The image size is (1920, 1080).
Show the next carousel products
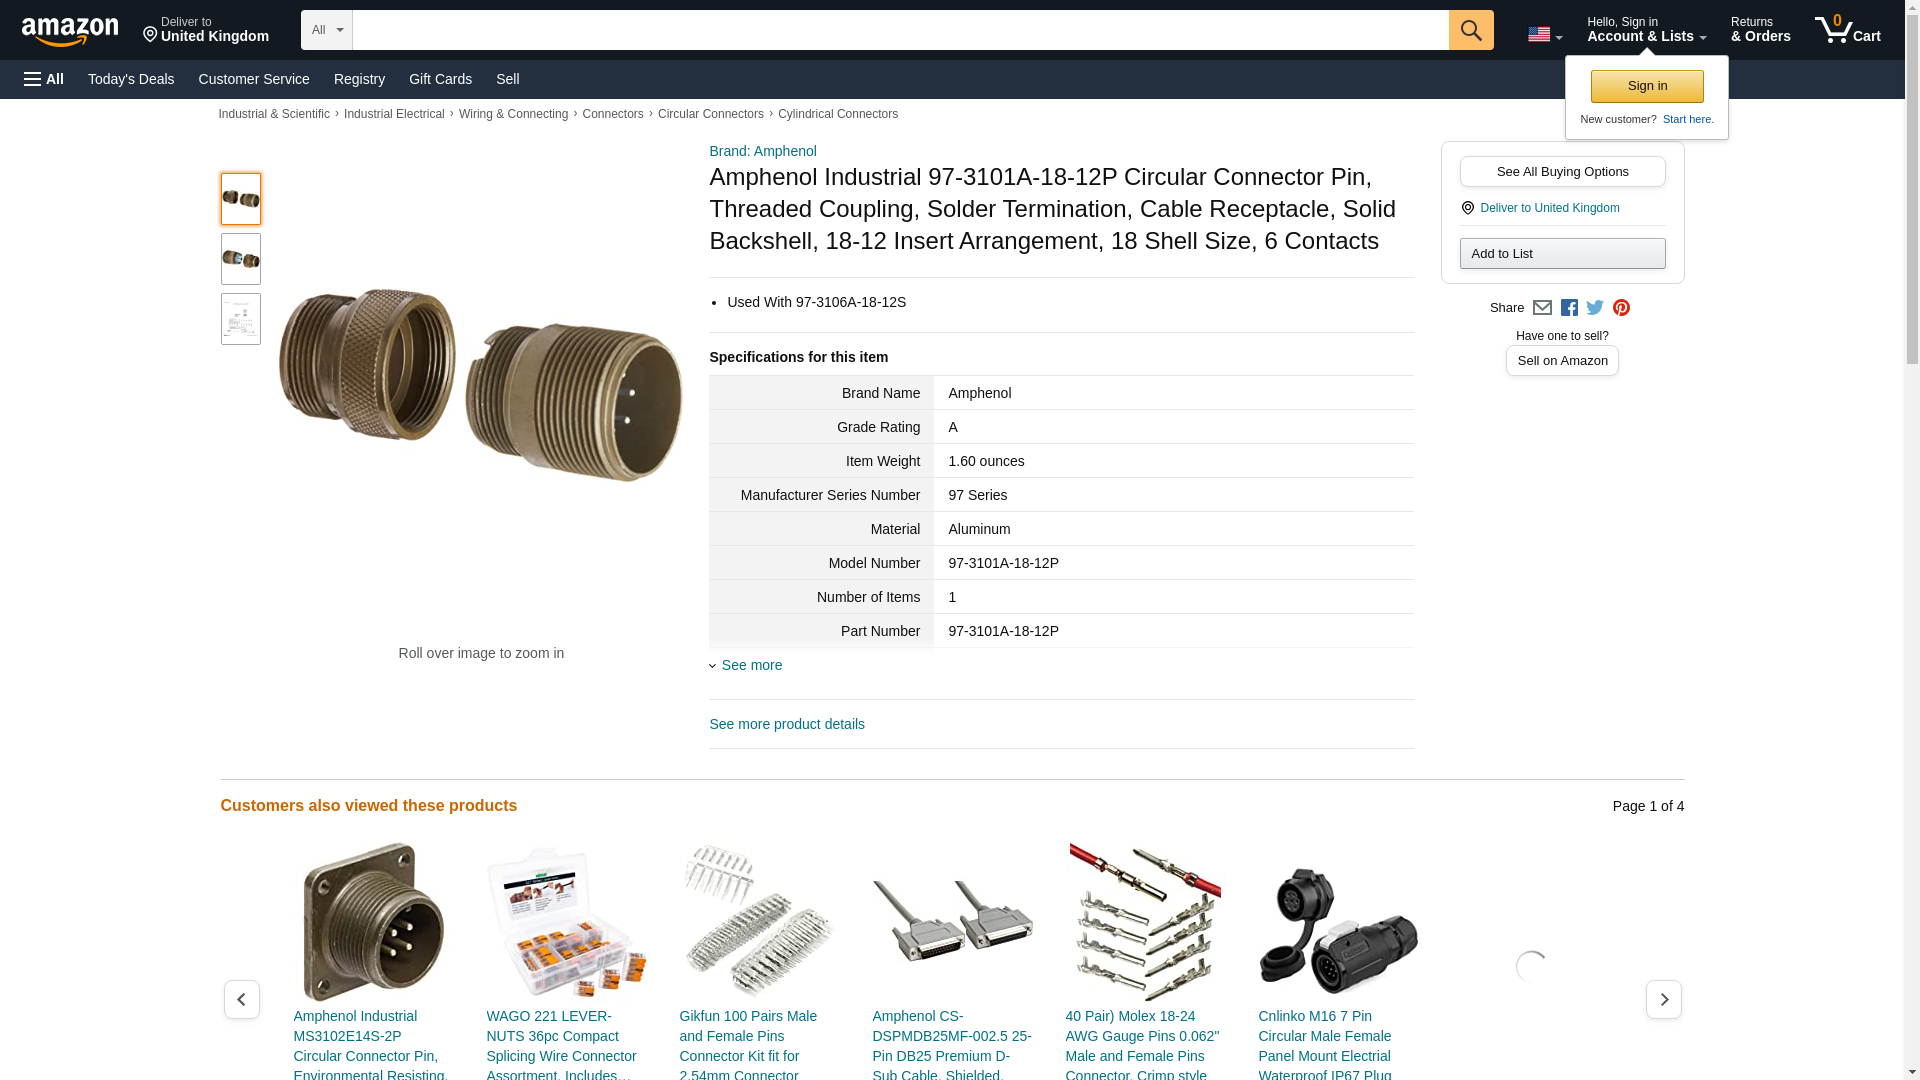(1663, 999)
